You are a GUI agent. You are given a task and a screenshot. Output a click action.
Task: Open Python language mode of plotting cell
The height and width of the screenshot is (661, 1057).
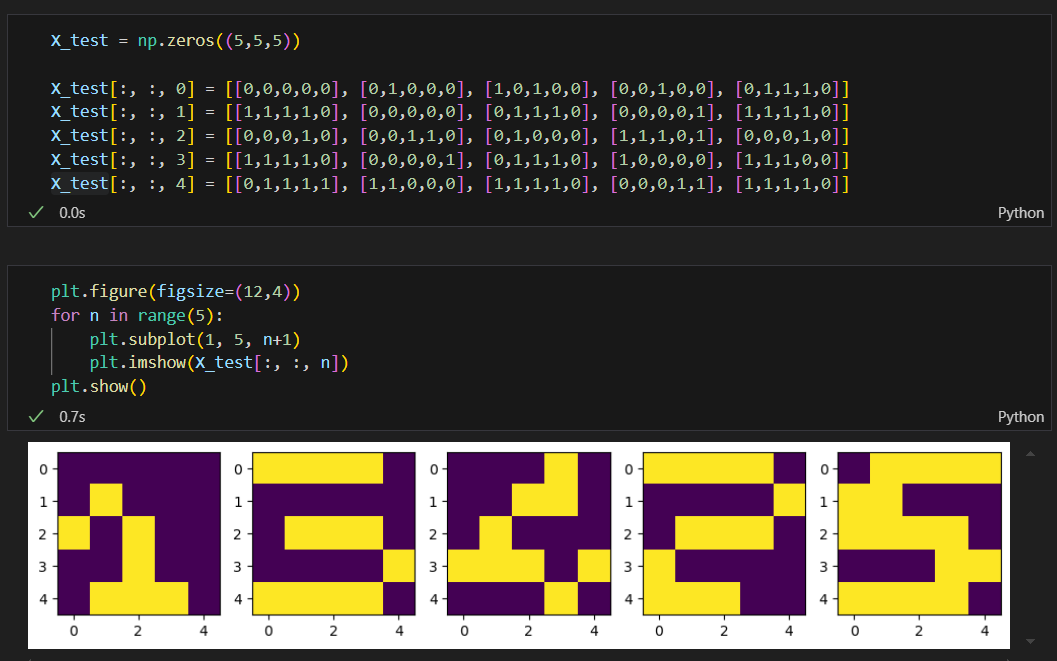(x=1021, y=416)
